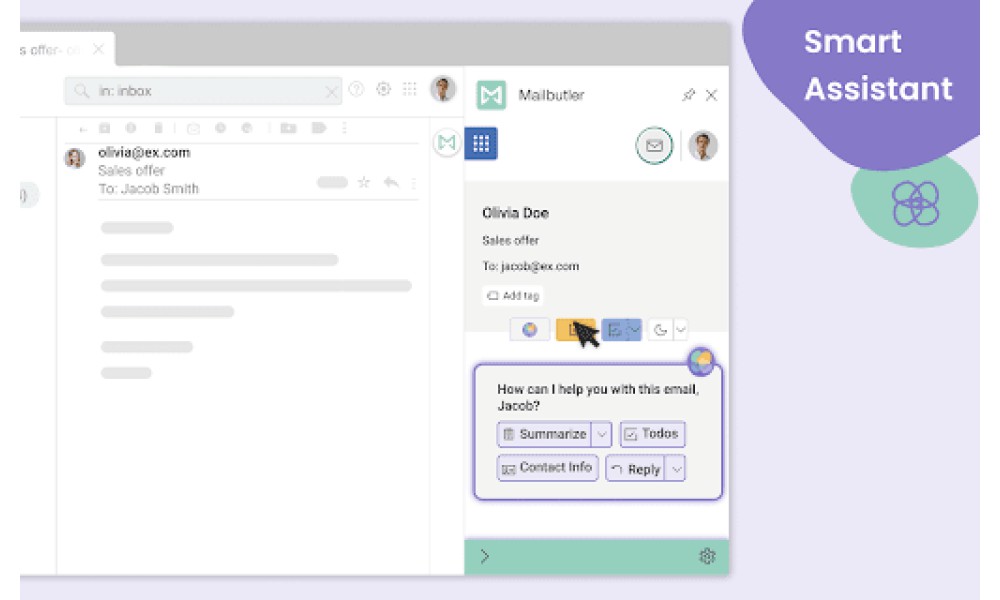The height and width of the screenshot is (600, 1000).
Task: Click the in: inbox search field
Action: tap(203, 91)
